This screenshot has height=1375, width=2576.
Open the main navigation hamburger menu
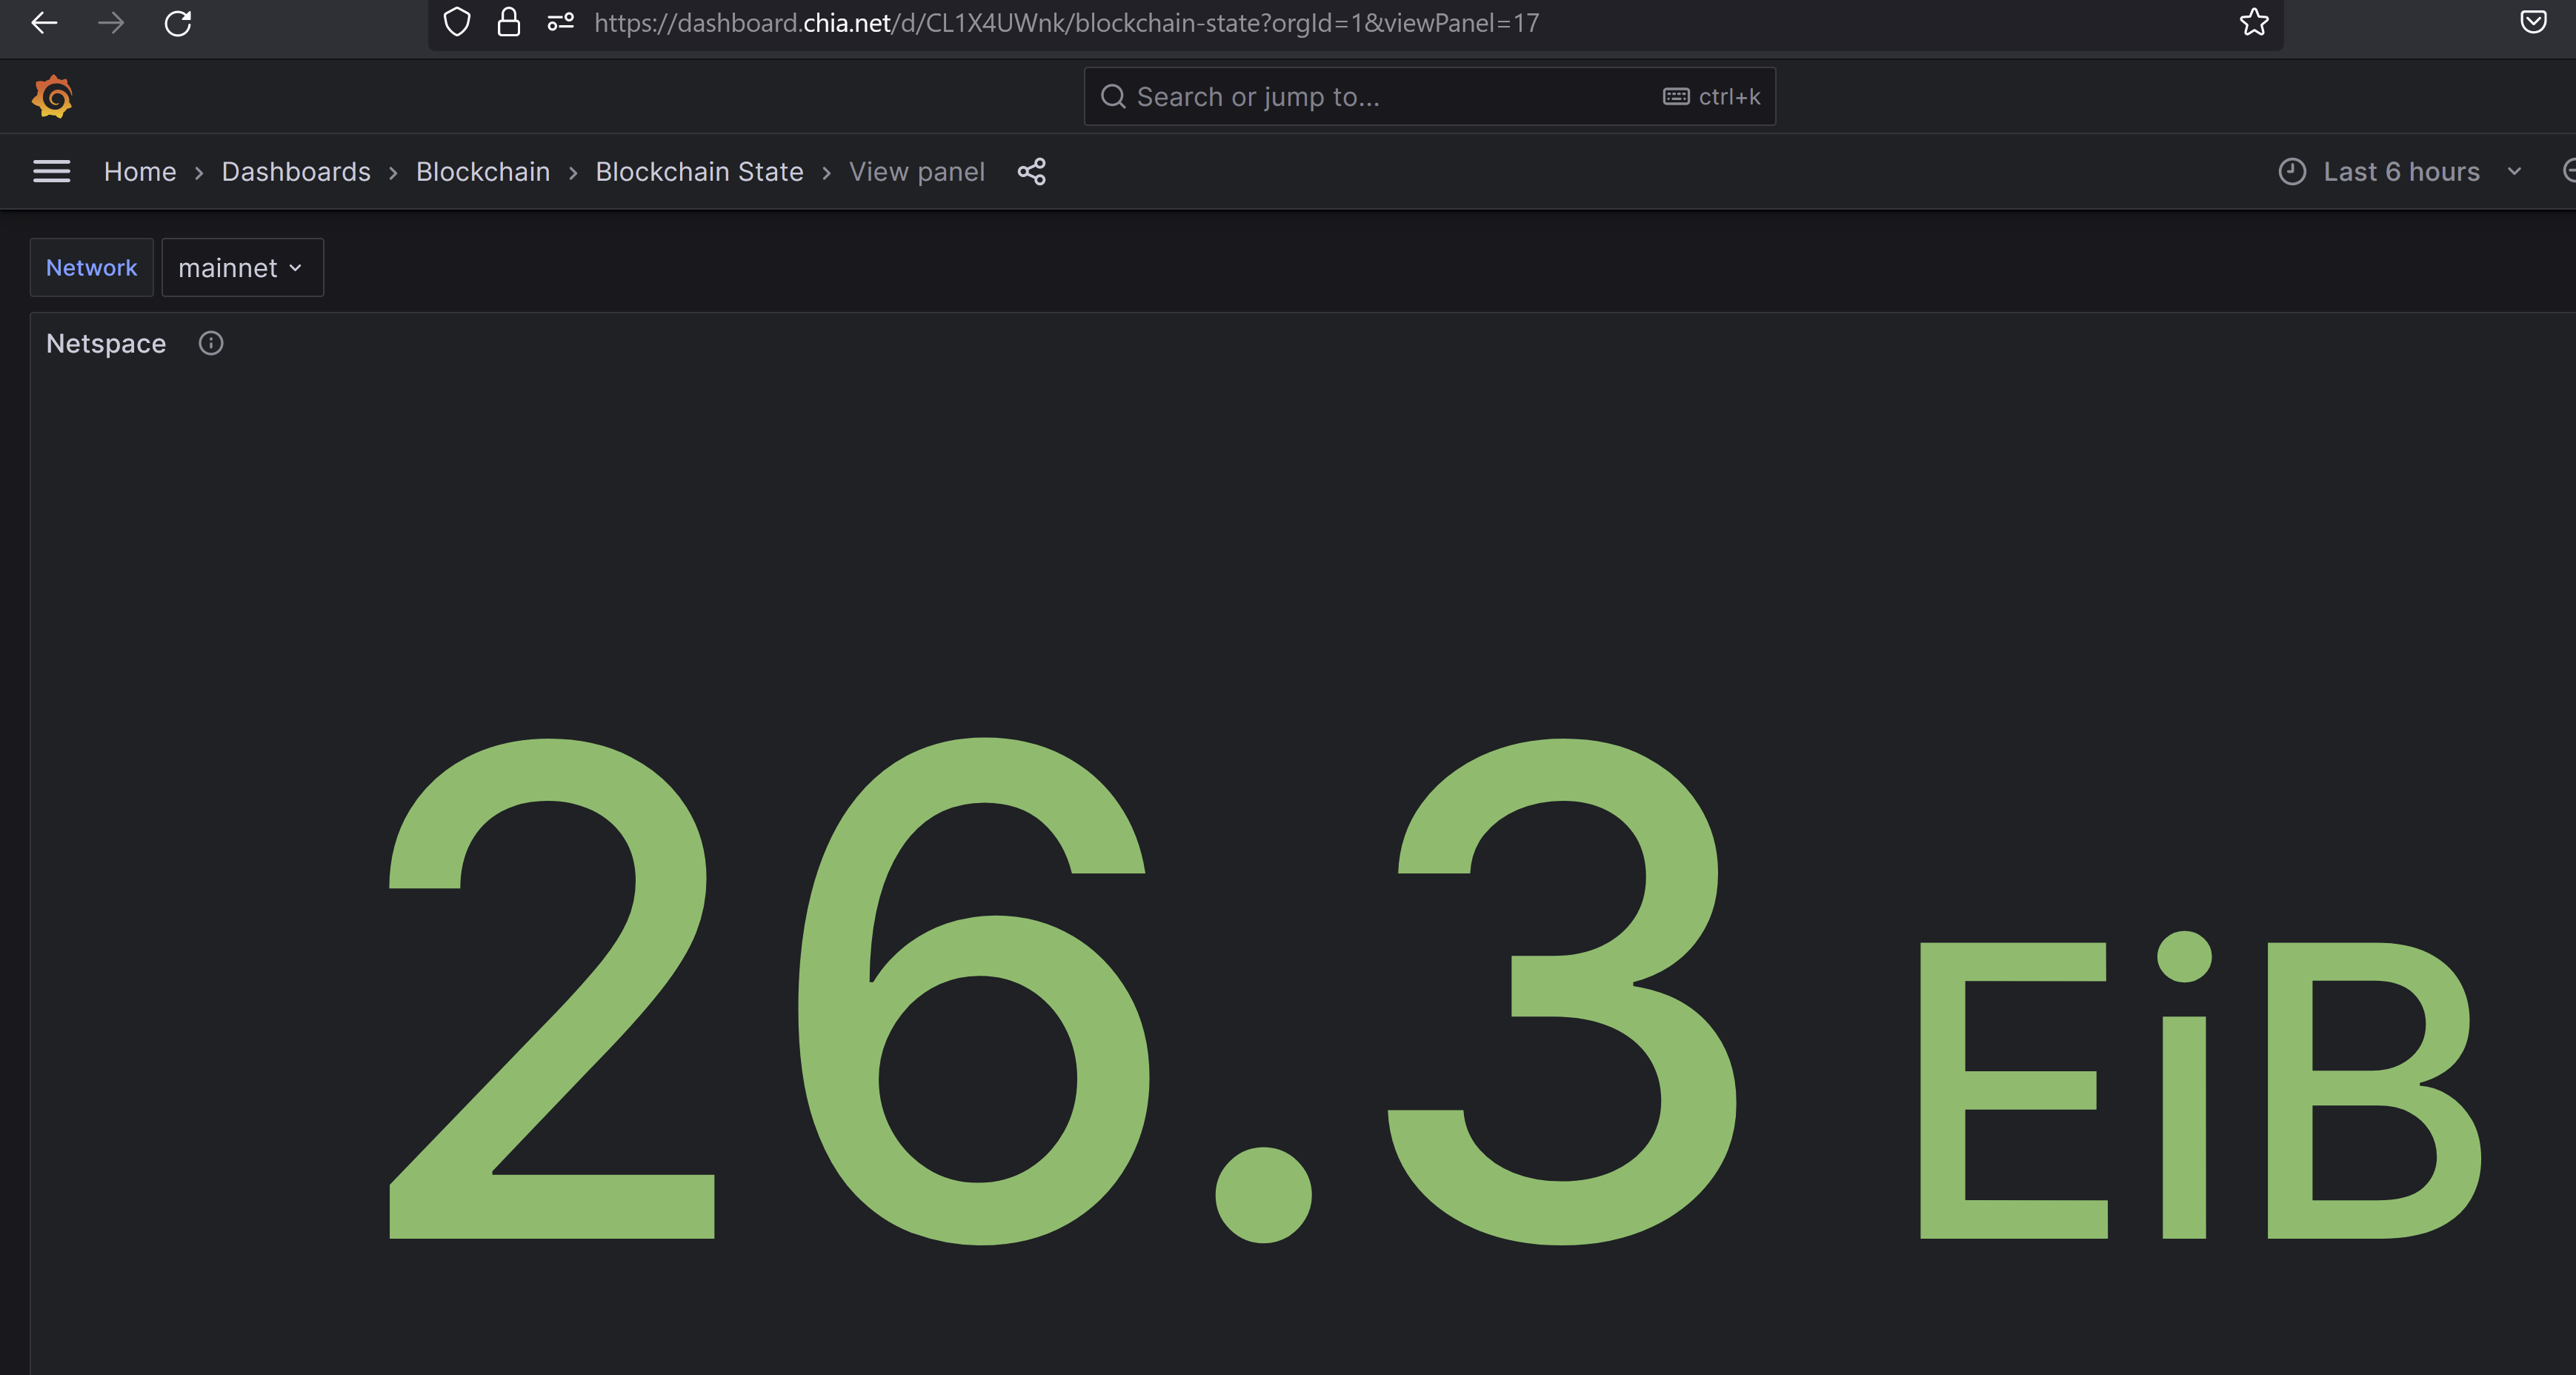pos(52,171)
